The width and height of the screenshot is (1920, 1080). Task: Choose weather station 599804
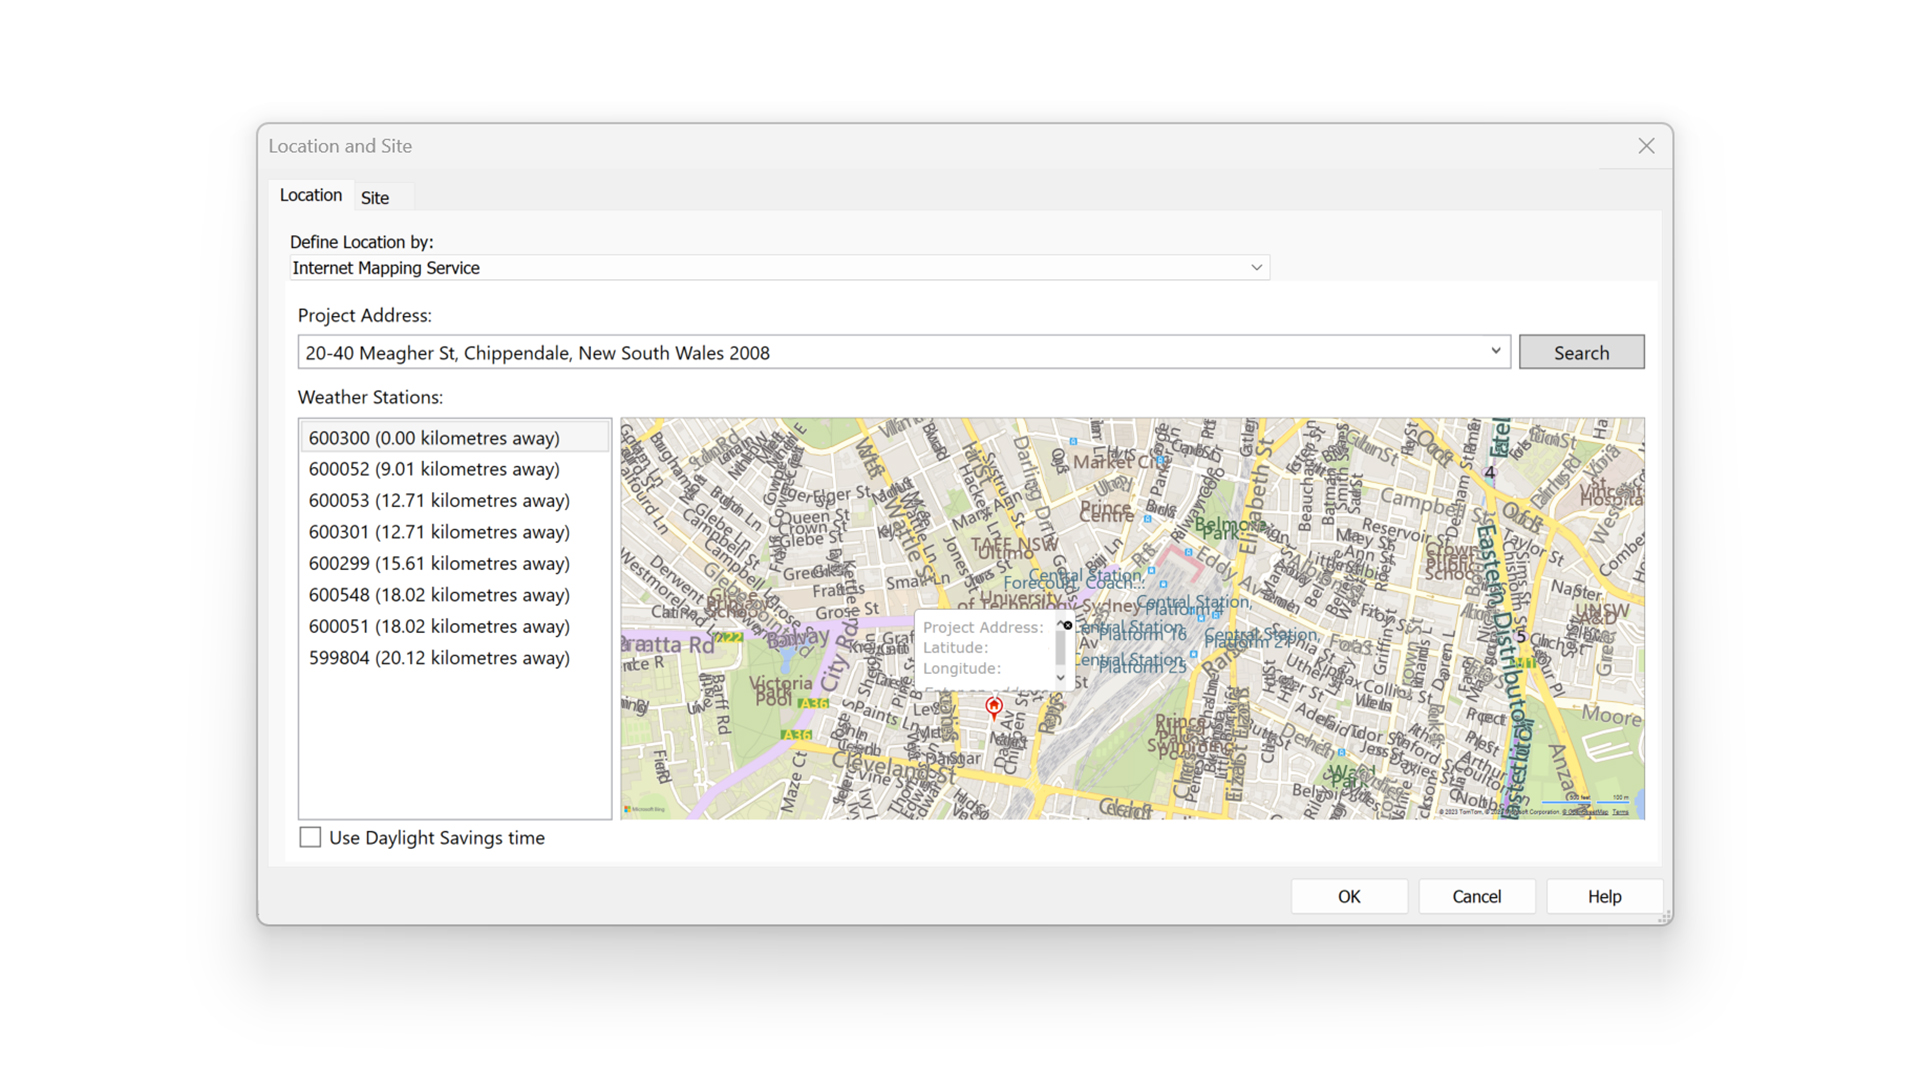coord(439,658)
